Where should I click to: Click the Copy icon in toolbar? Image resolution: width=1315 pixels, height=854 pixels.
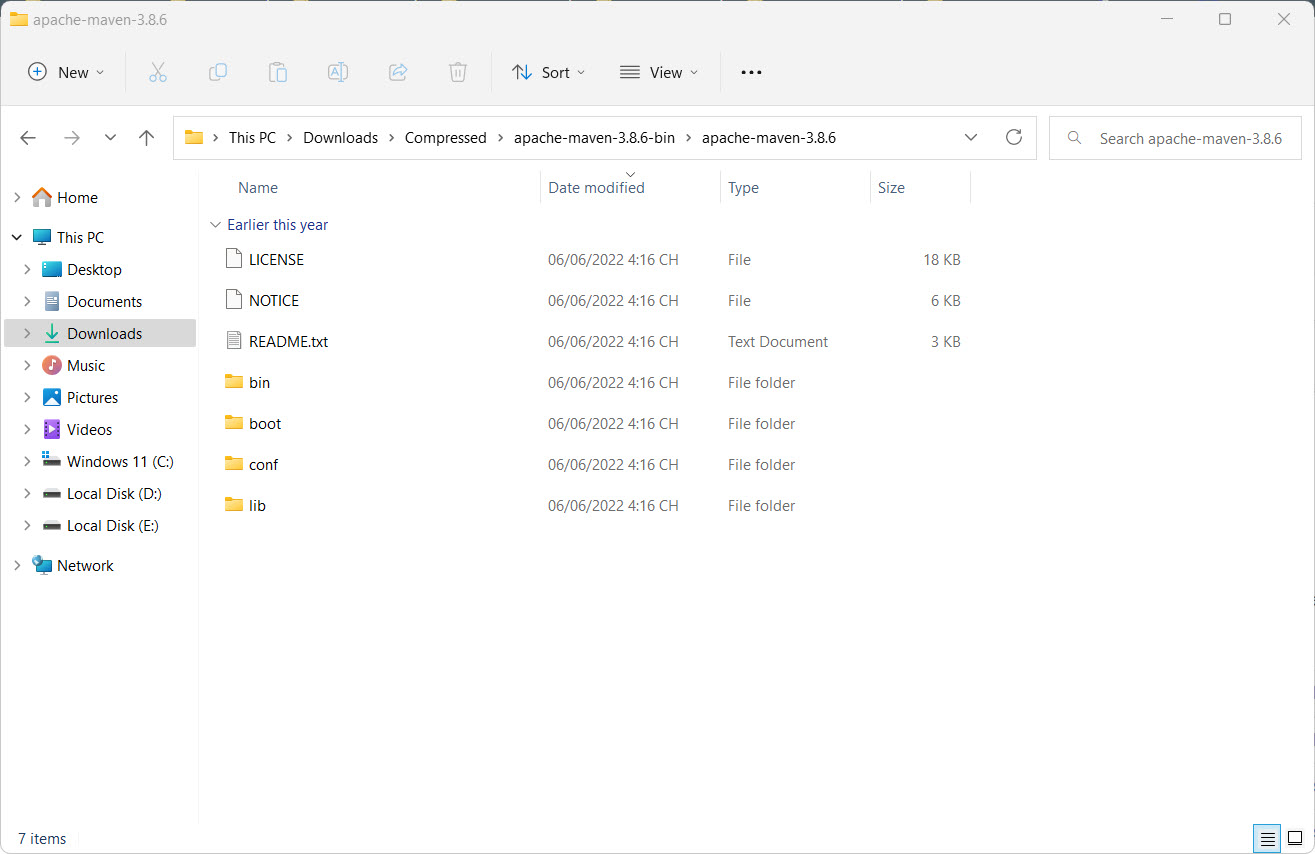pos(217,72)
